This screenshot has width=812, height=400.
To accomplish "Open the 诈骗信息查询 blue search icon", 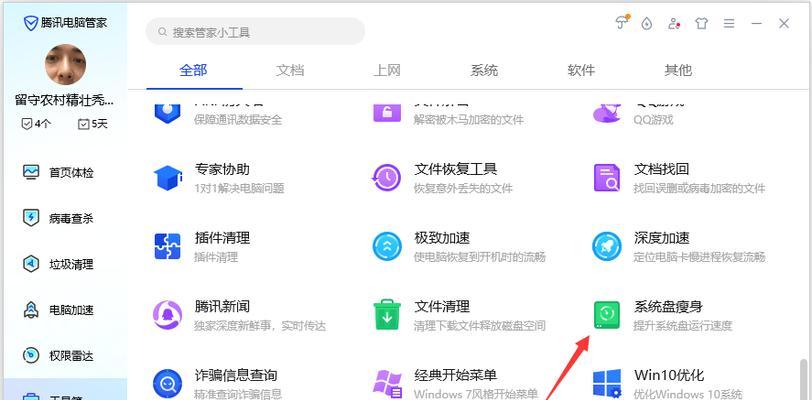I will (x=168, y=384).
